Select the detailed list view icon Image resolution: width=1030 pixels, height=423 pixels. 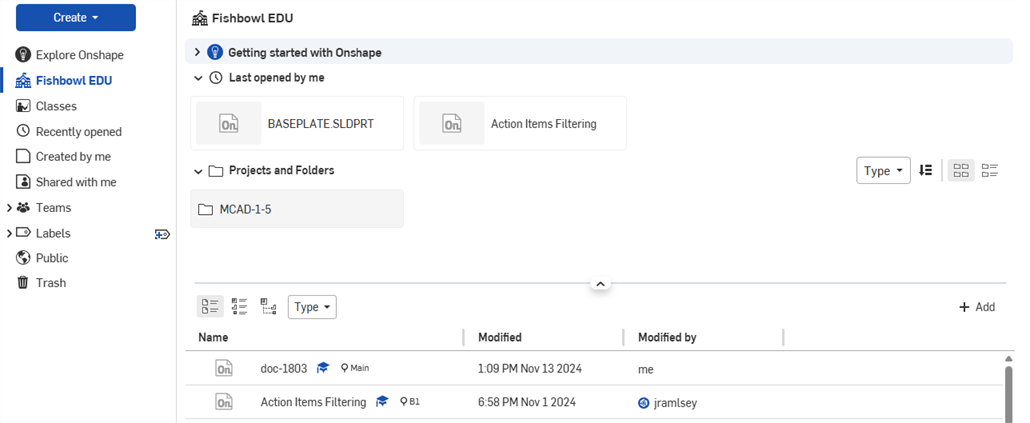pos(240,307)
